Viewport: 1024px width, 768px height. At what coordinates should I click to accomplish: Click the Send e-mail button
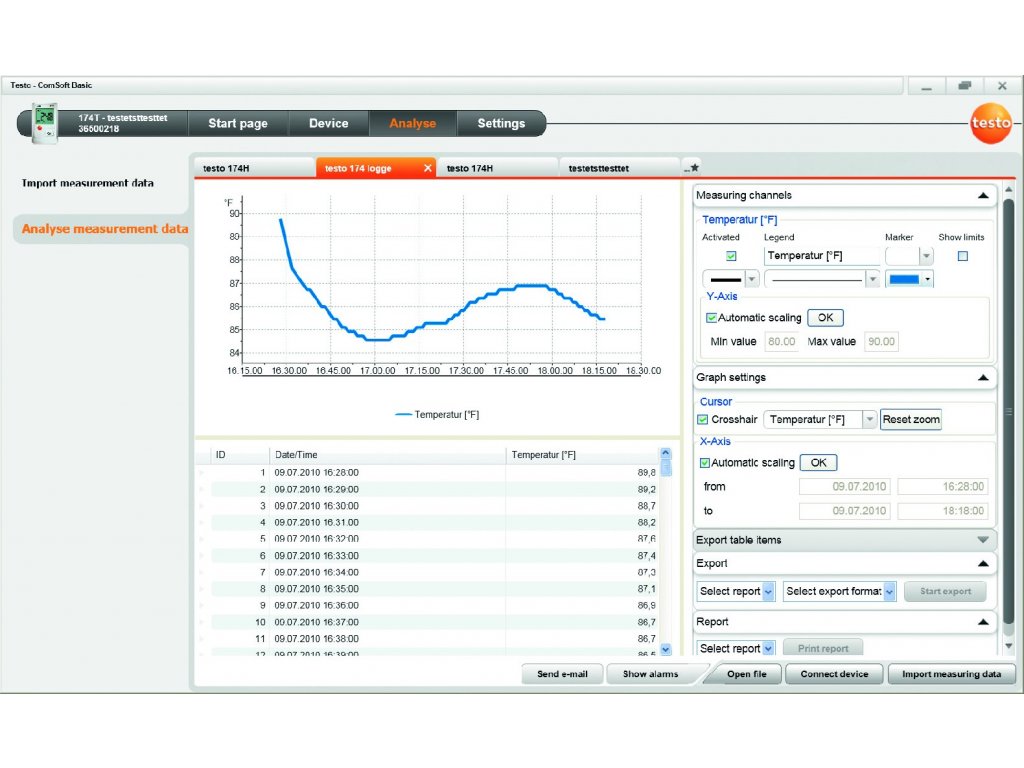pos(562,674)
